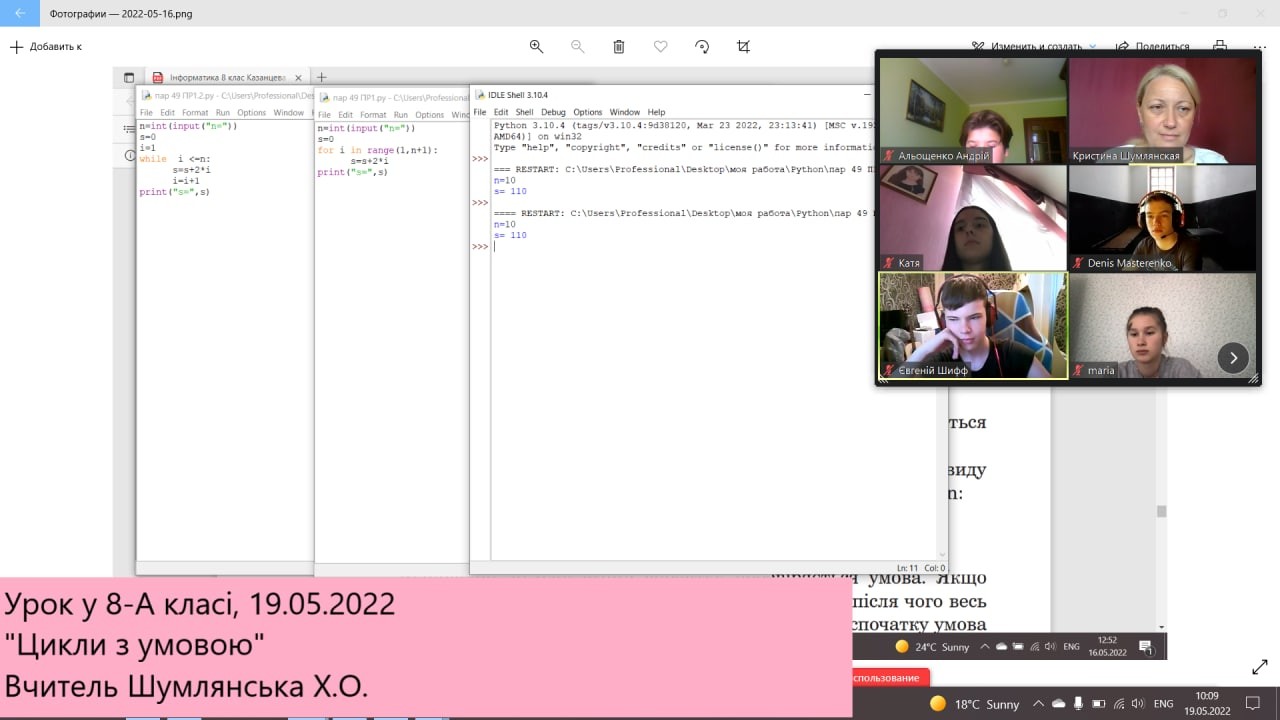Click the rotate image icon
The image size is (1280, 720).
pos(702,46)
